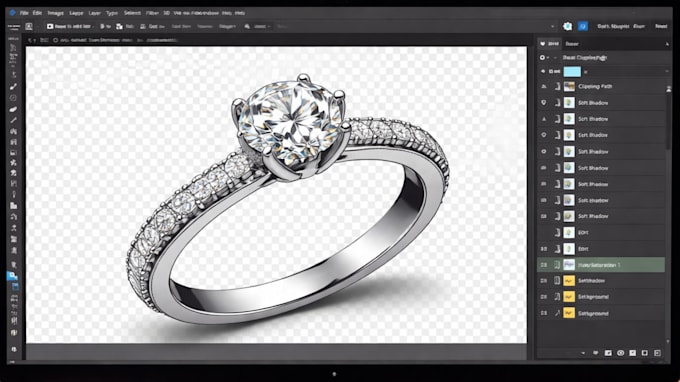This screenshot has height=382, width=680.
Task: Toggle visibility of the topmost Soft Shadow layer
Action: (543, 103)
